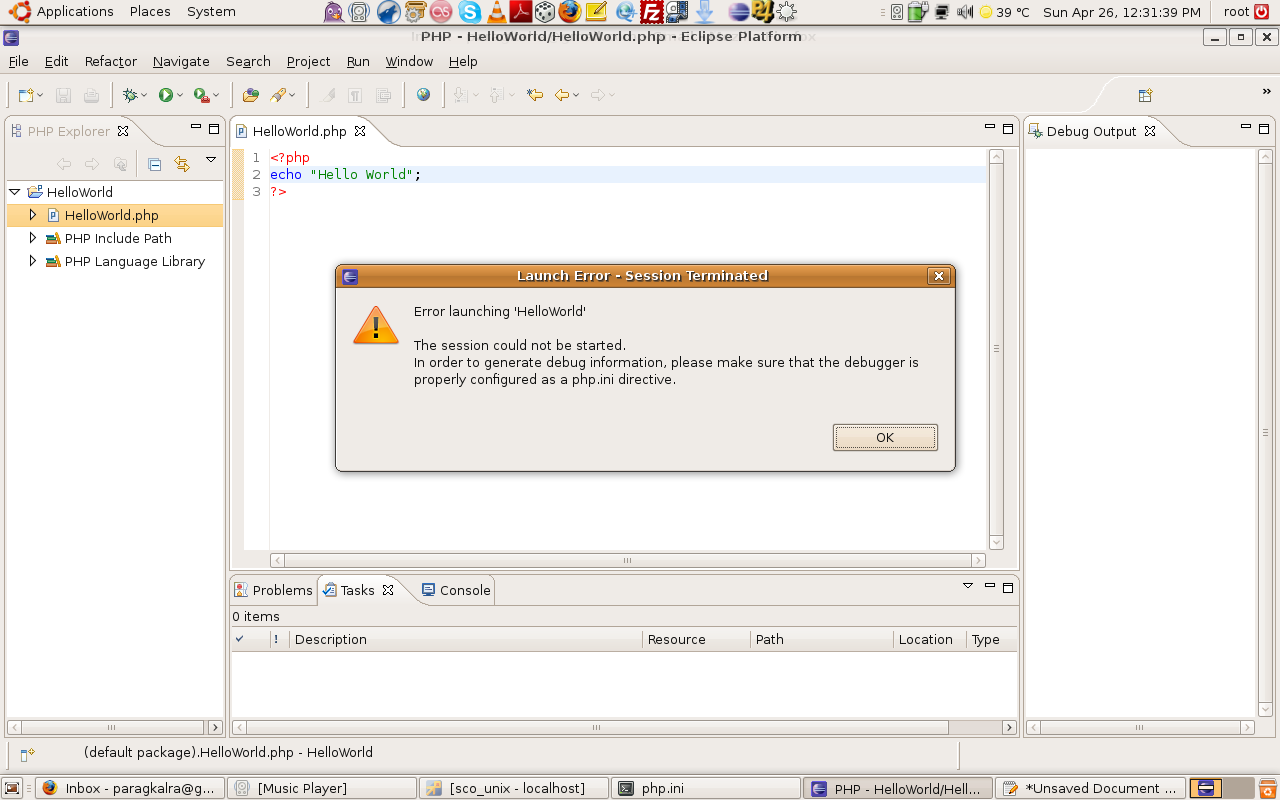This screenshot has height=800, width=1280.
Task: Expand the PHP Include Path node
Action: pos(32,238)
